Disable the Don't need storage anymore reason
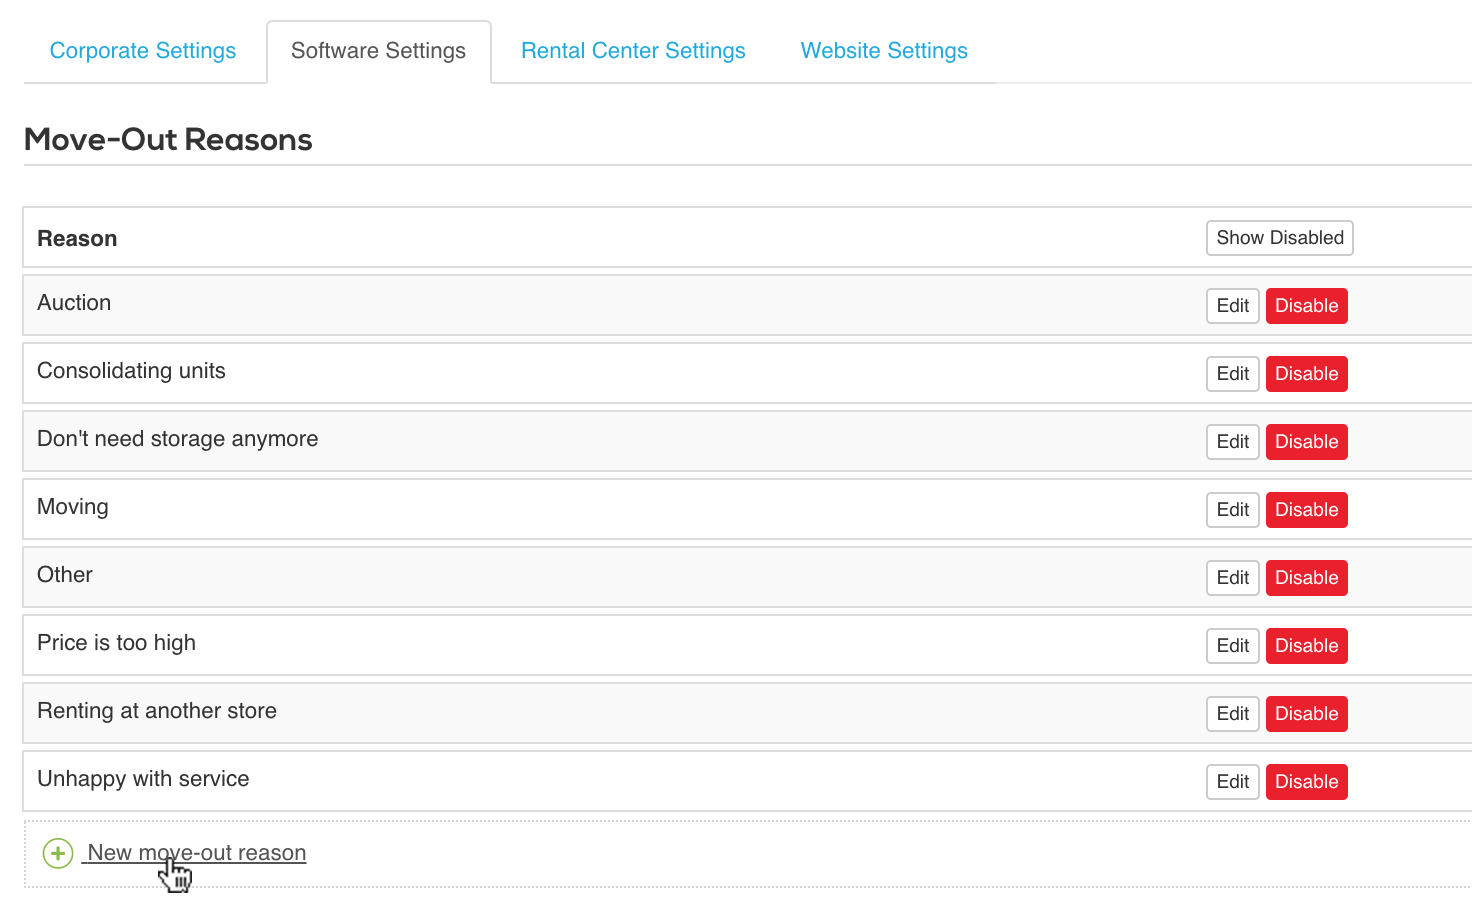This screenshot has height=914, width=1472. 1306,442
